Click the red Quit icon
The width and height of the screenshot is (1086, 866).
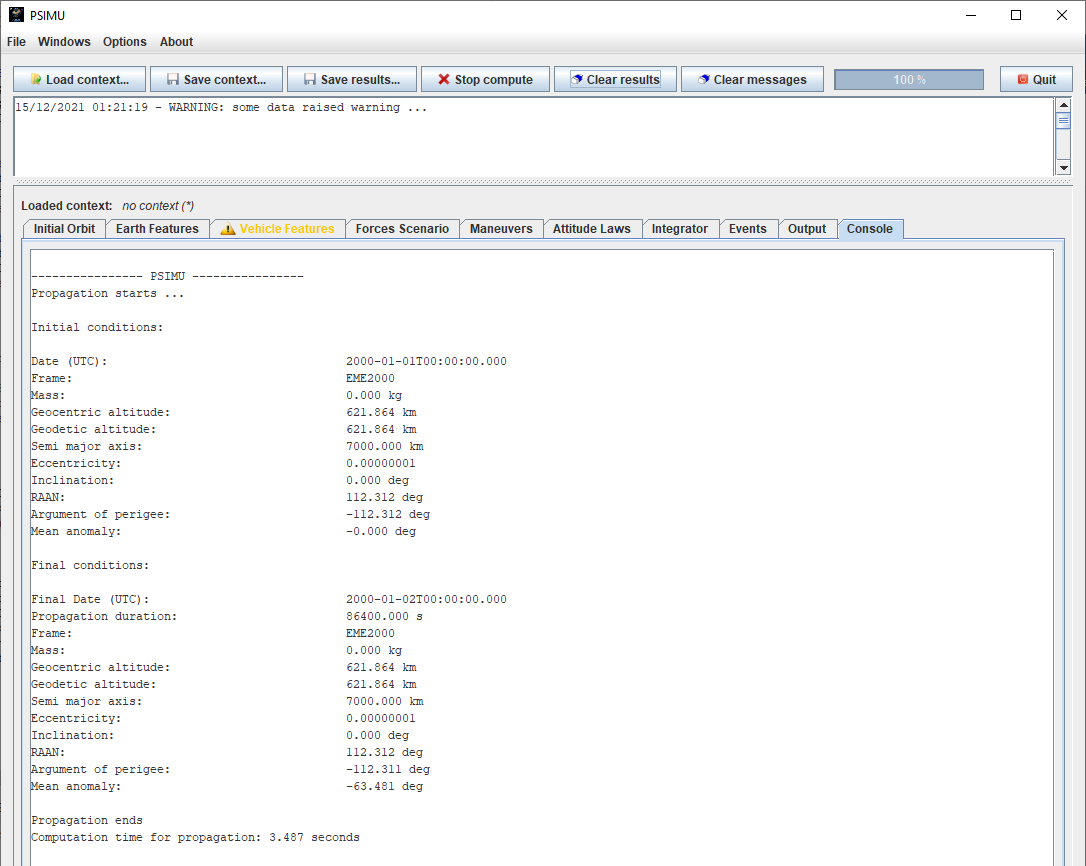[1022, 80]
